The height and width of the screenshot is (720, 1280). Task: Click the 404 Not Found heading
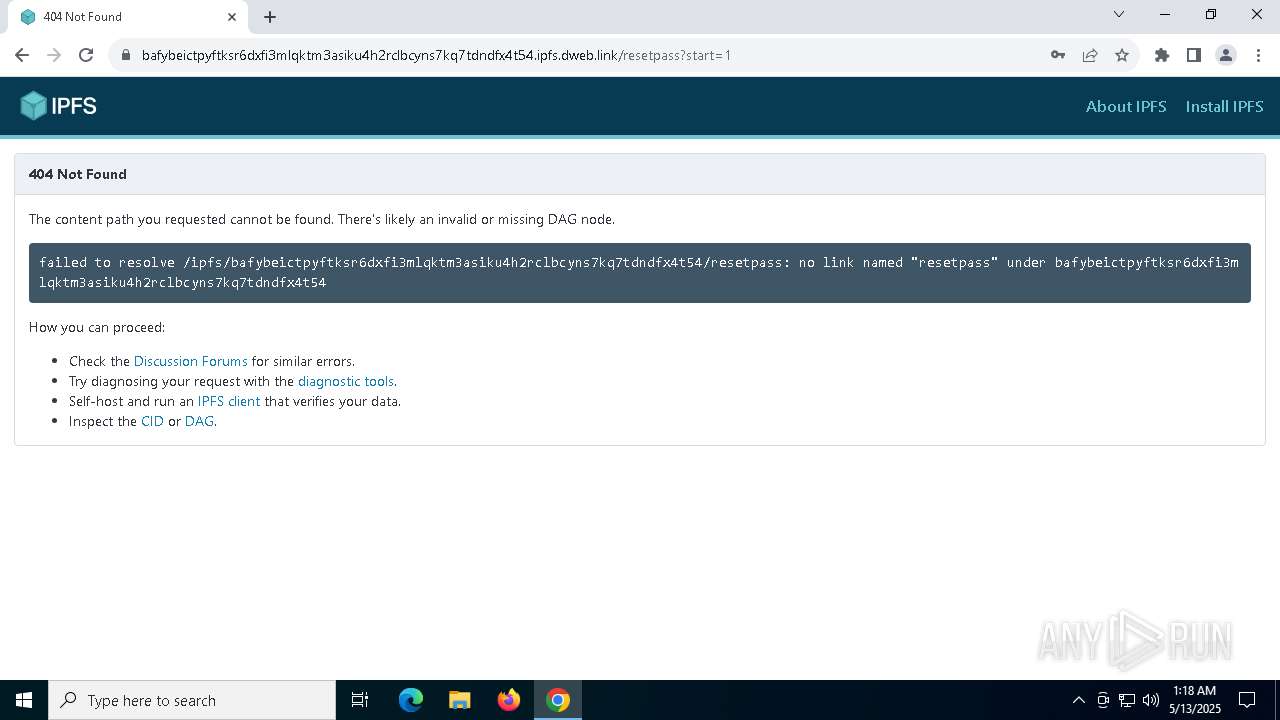[78, 174]
